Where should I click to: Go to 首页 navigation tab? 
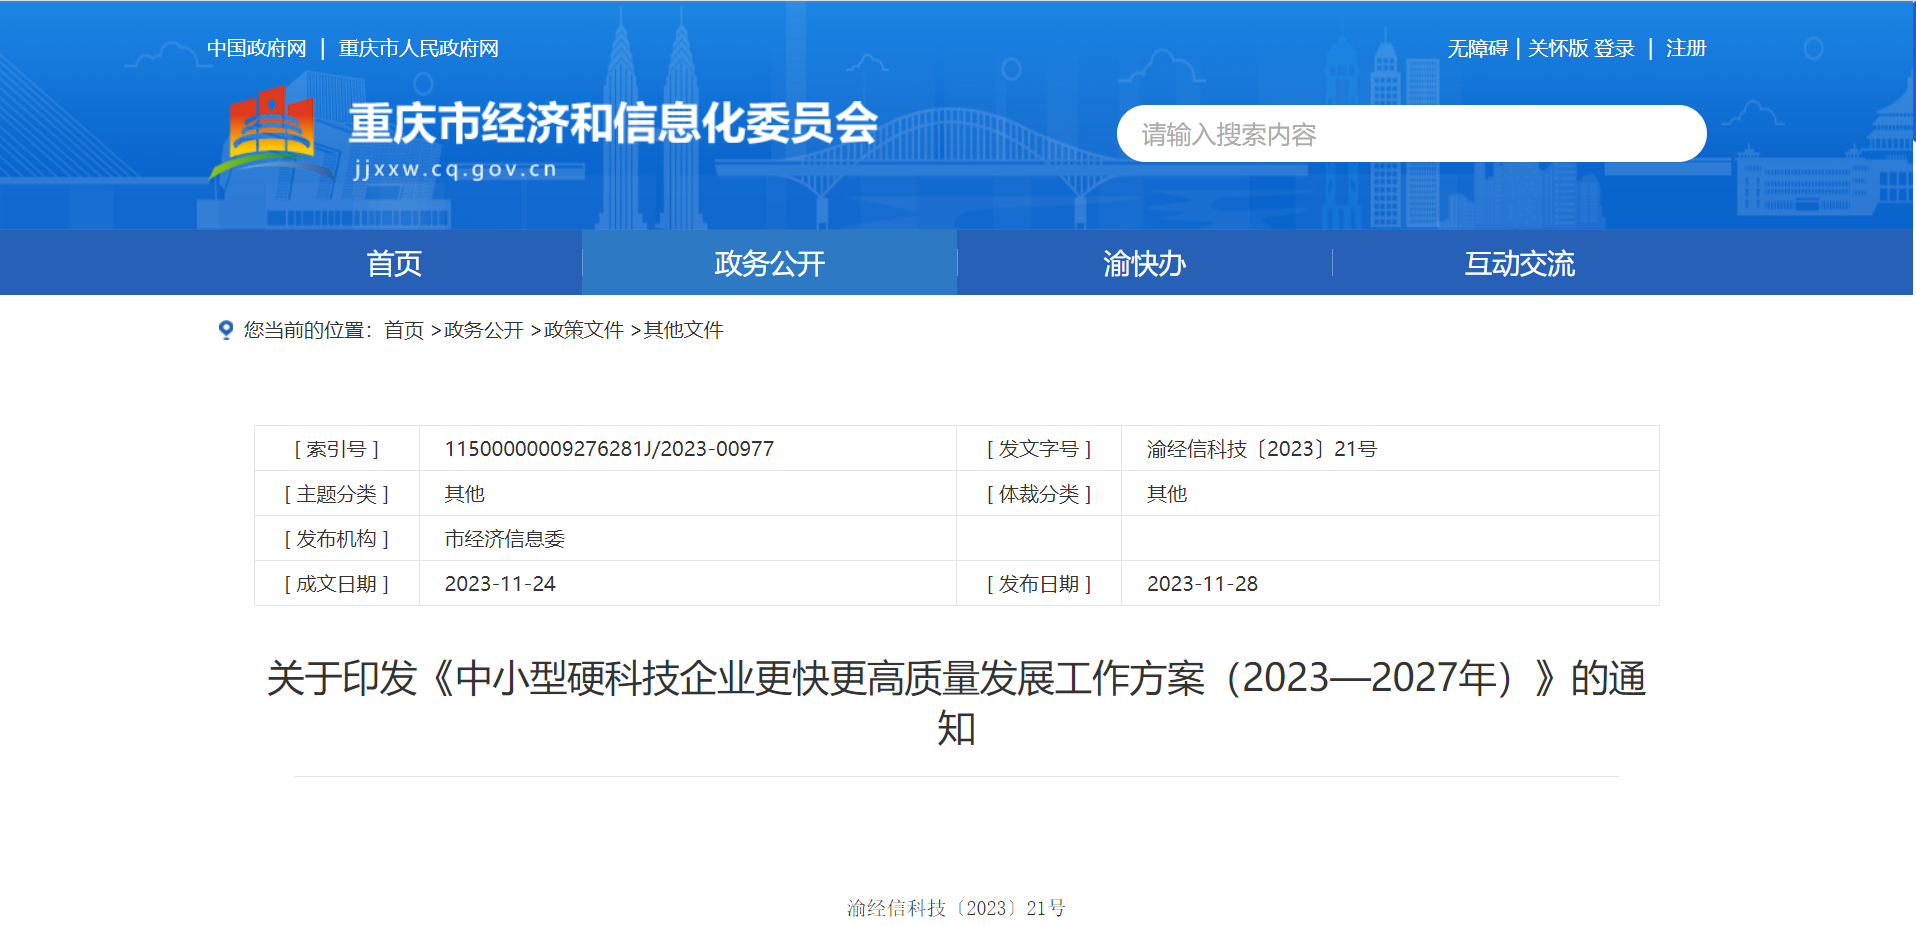point(394,263)
